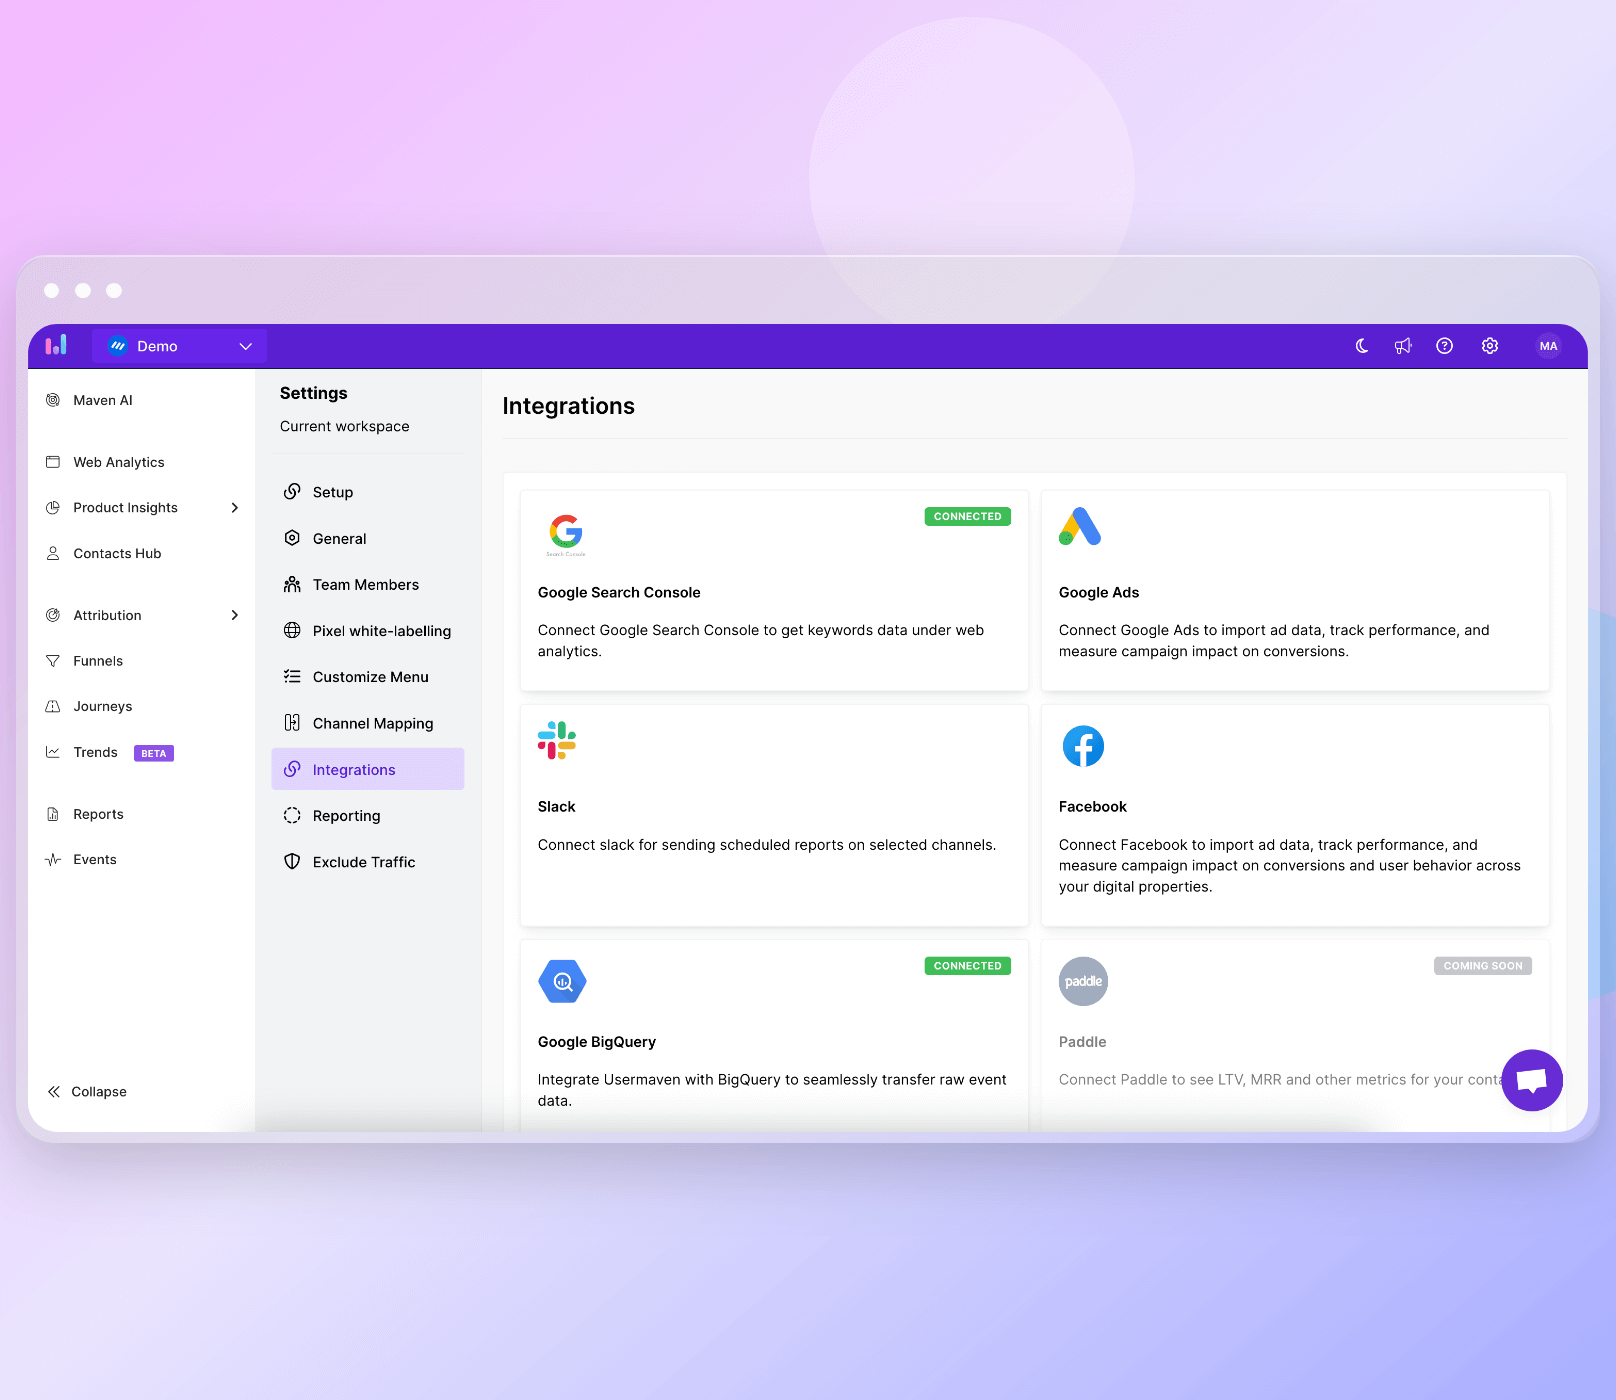Open Setup settings page
The width and height of the screenshot is (1616, 1400).
(333, 492)
